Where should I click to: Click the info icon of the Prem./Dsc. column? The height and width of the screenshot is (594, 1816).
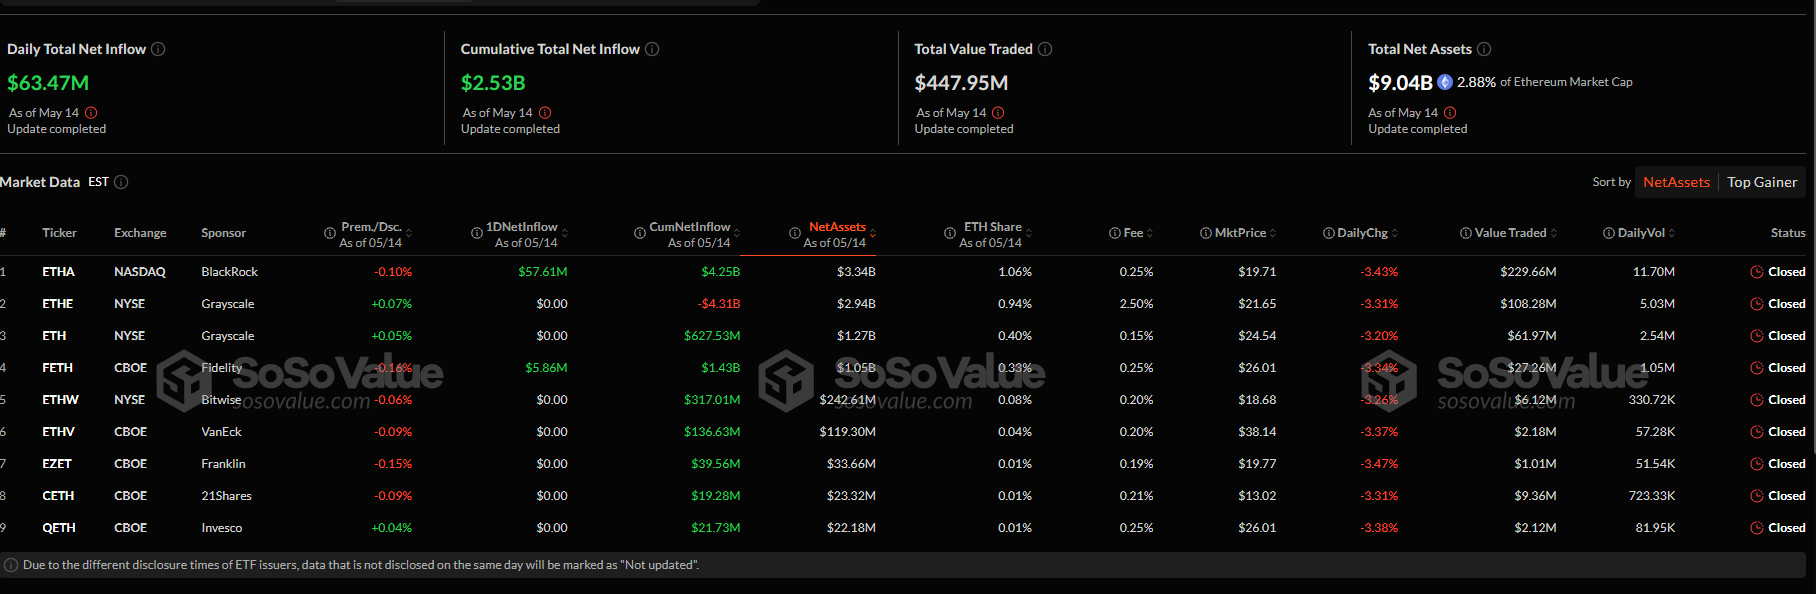click(330, 233)
